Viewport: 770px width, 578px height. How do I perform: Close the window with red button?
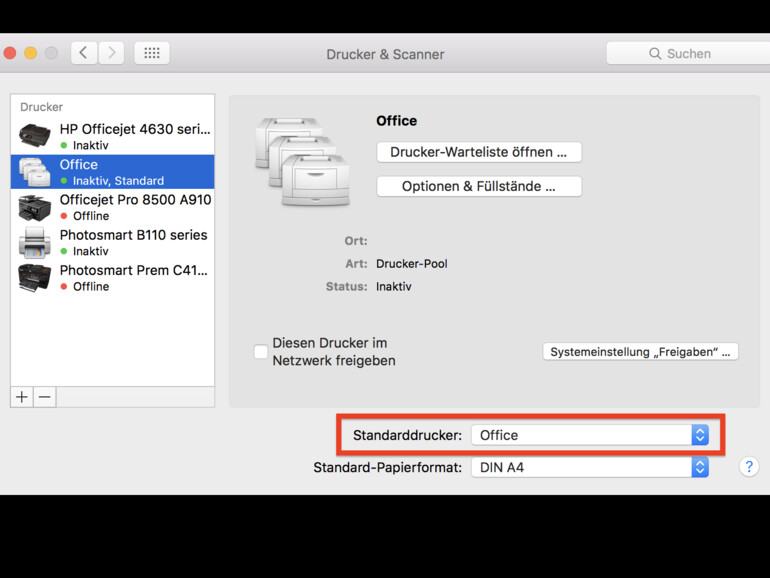10,53
